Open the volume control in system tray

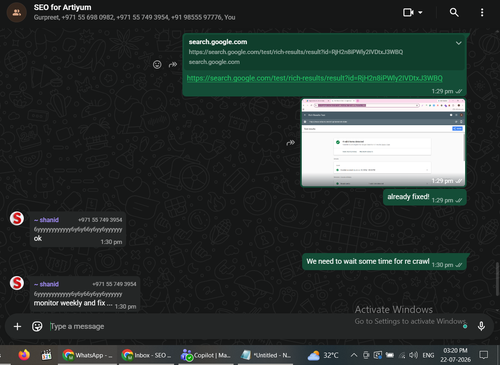point(413,355)
